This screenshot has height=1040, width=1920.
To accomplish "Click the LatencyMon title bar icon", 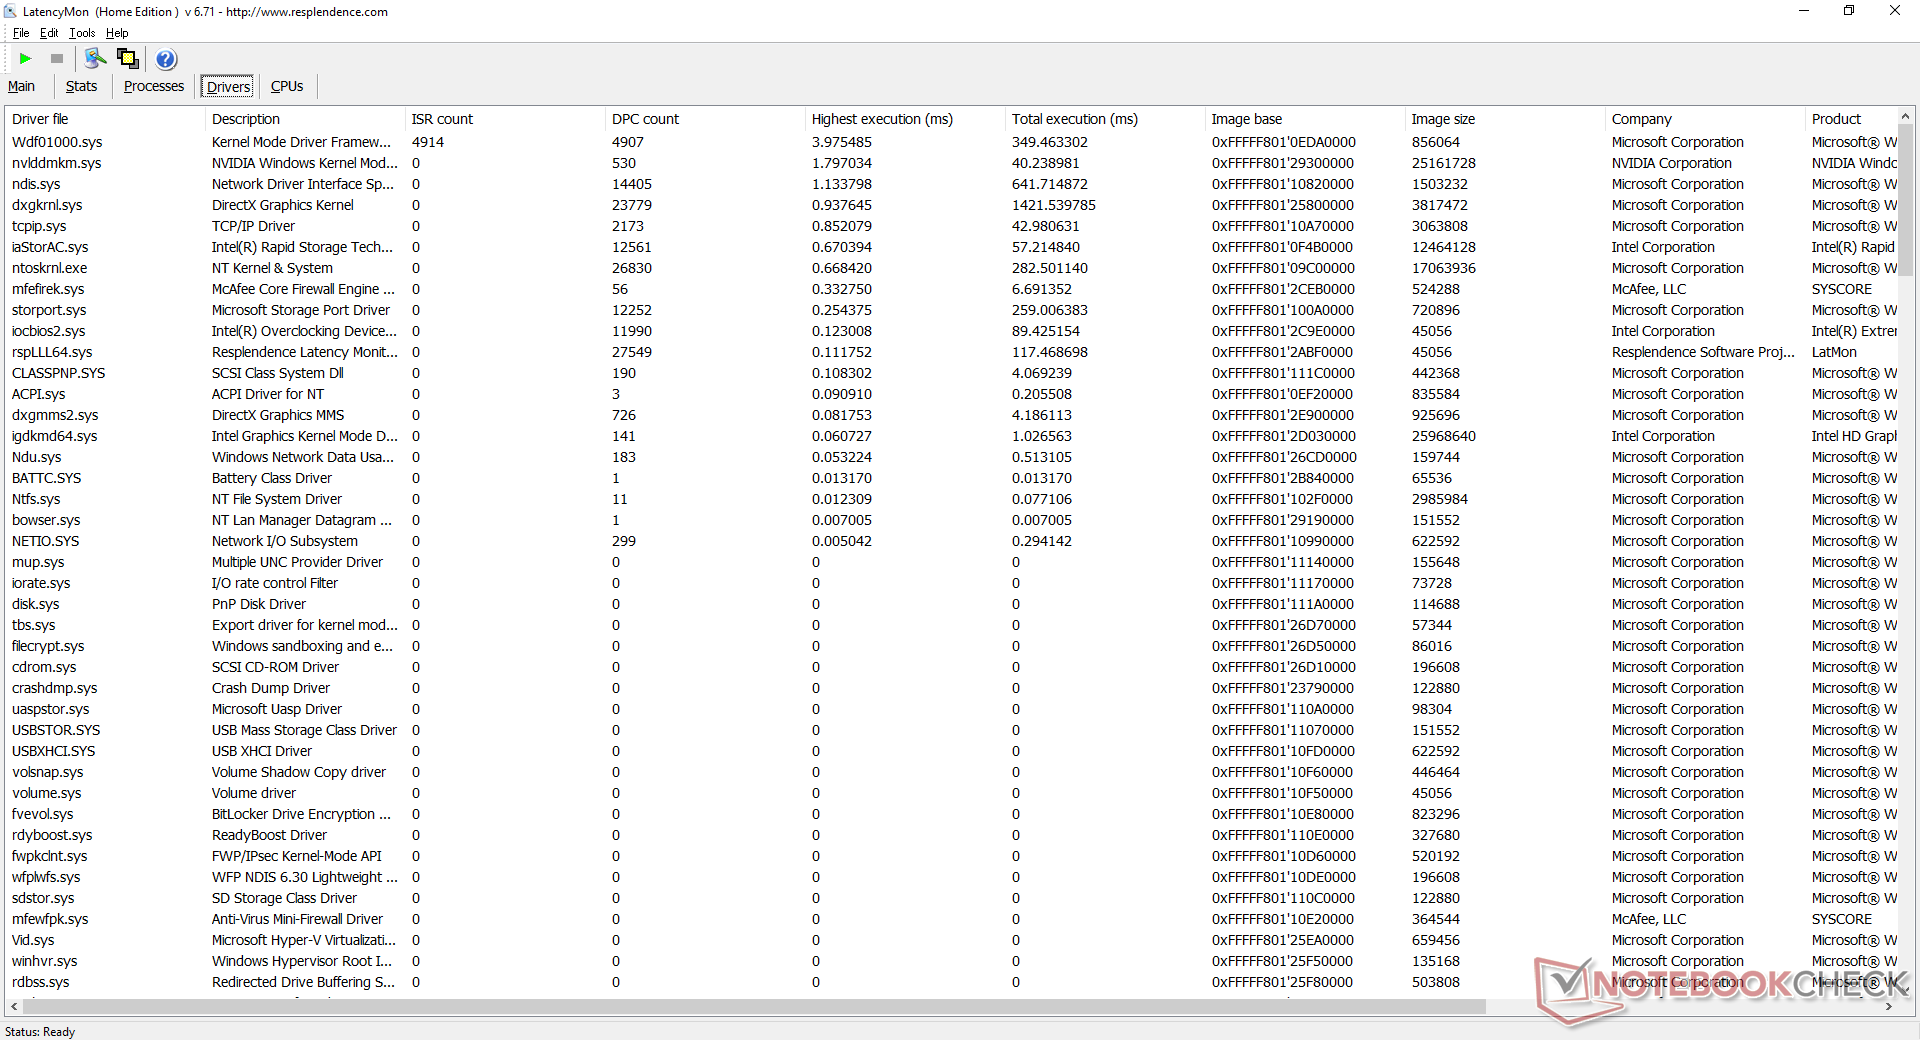I will tap(11, 12).
